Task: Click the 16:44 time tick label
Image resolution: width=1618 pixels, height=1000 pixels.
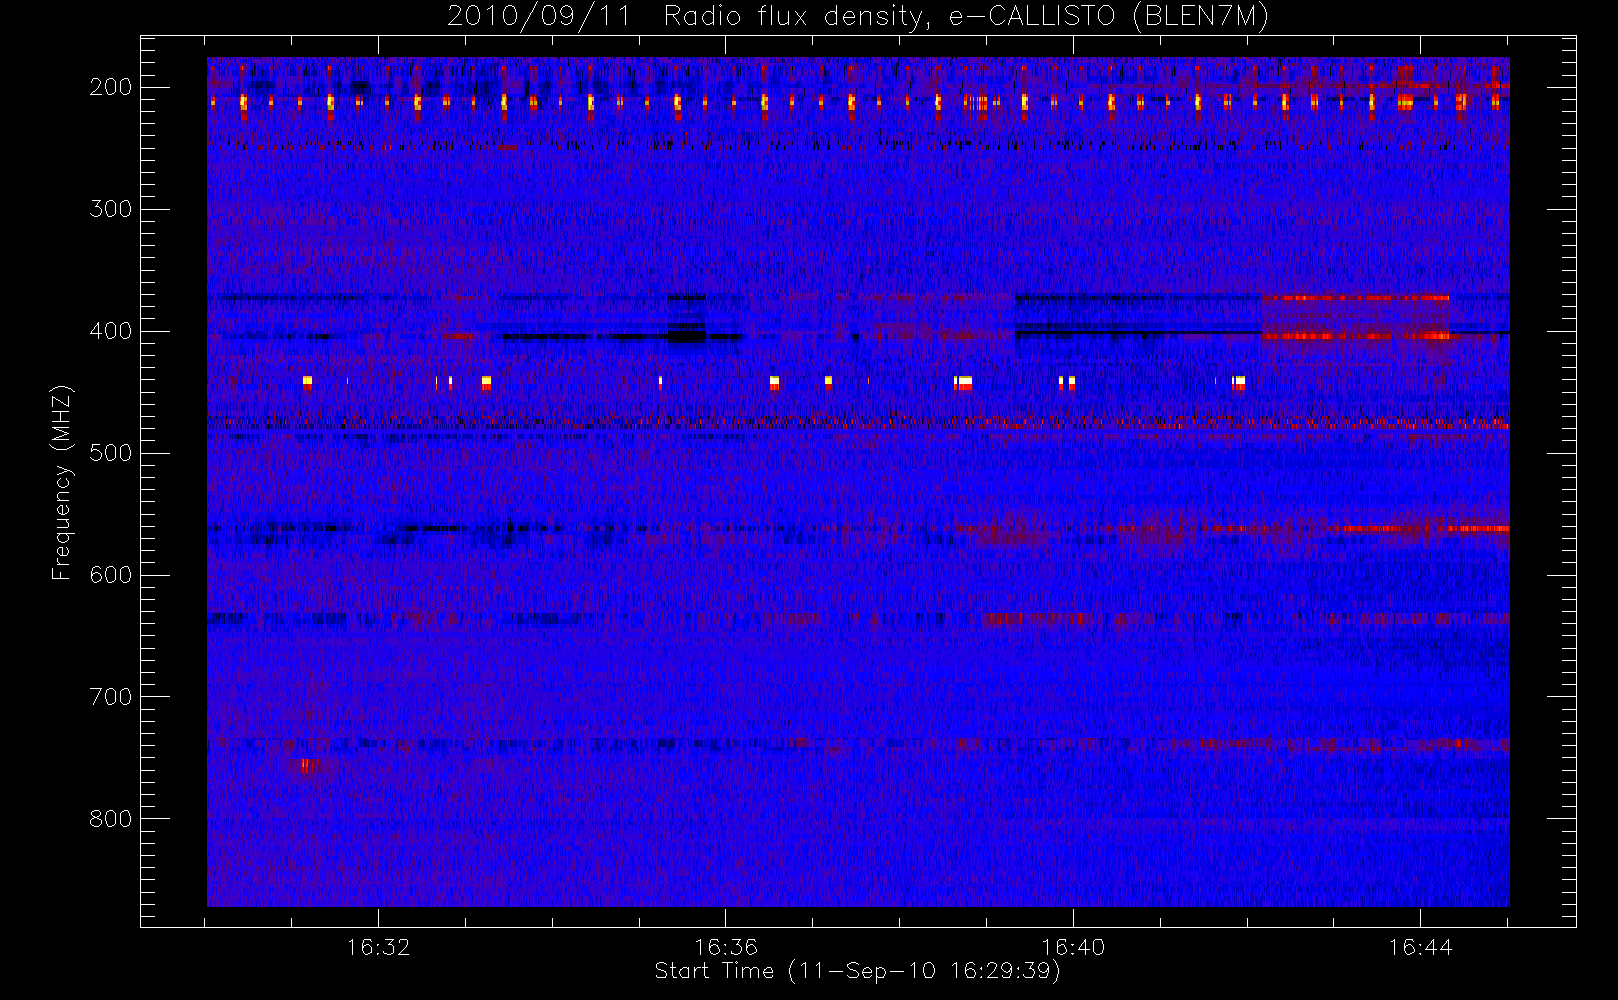Action: tap(1420, 947)
